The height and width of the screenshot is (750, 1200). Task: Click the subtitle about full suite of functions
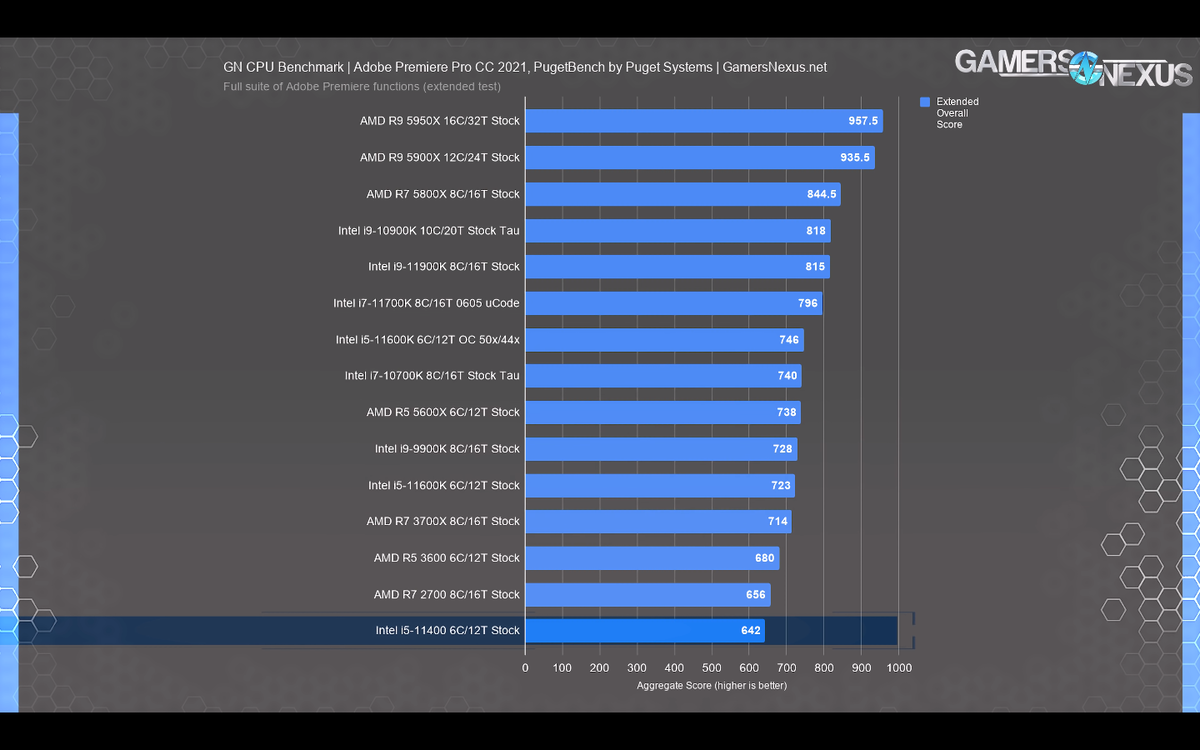tap(362, 86)
